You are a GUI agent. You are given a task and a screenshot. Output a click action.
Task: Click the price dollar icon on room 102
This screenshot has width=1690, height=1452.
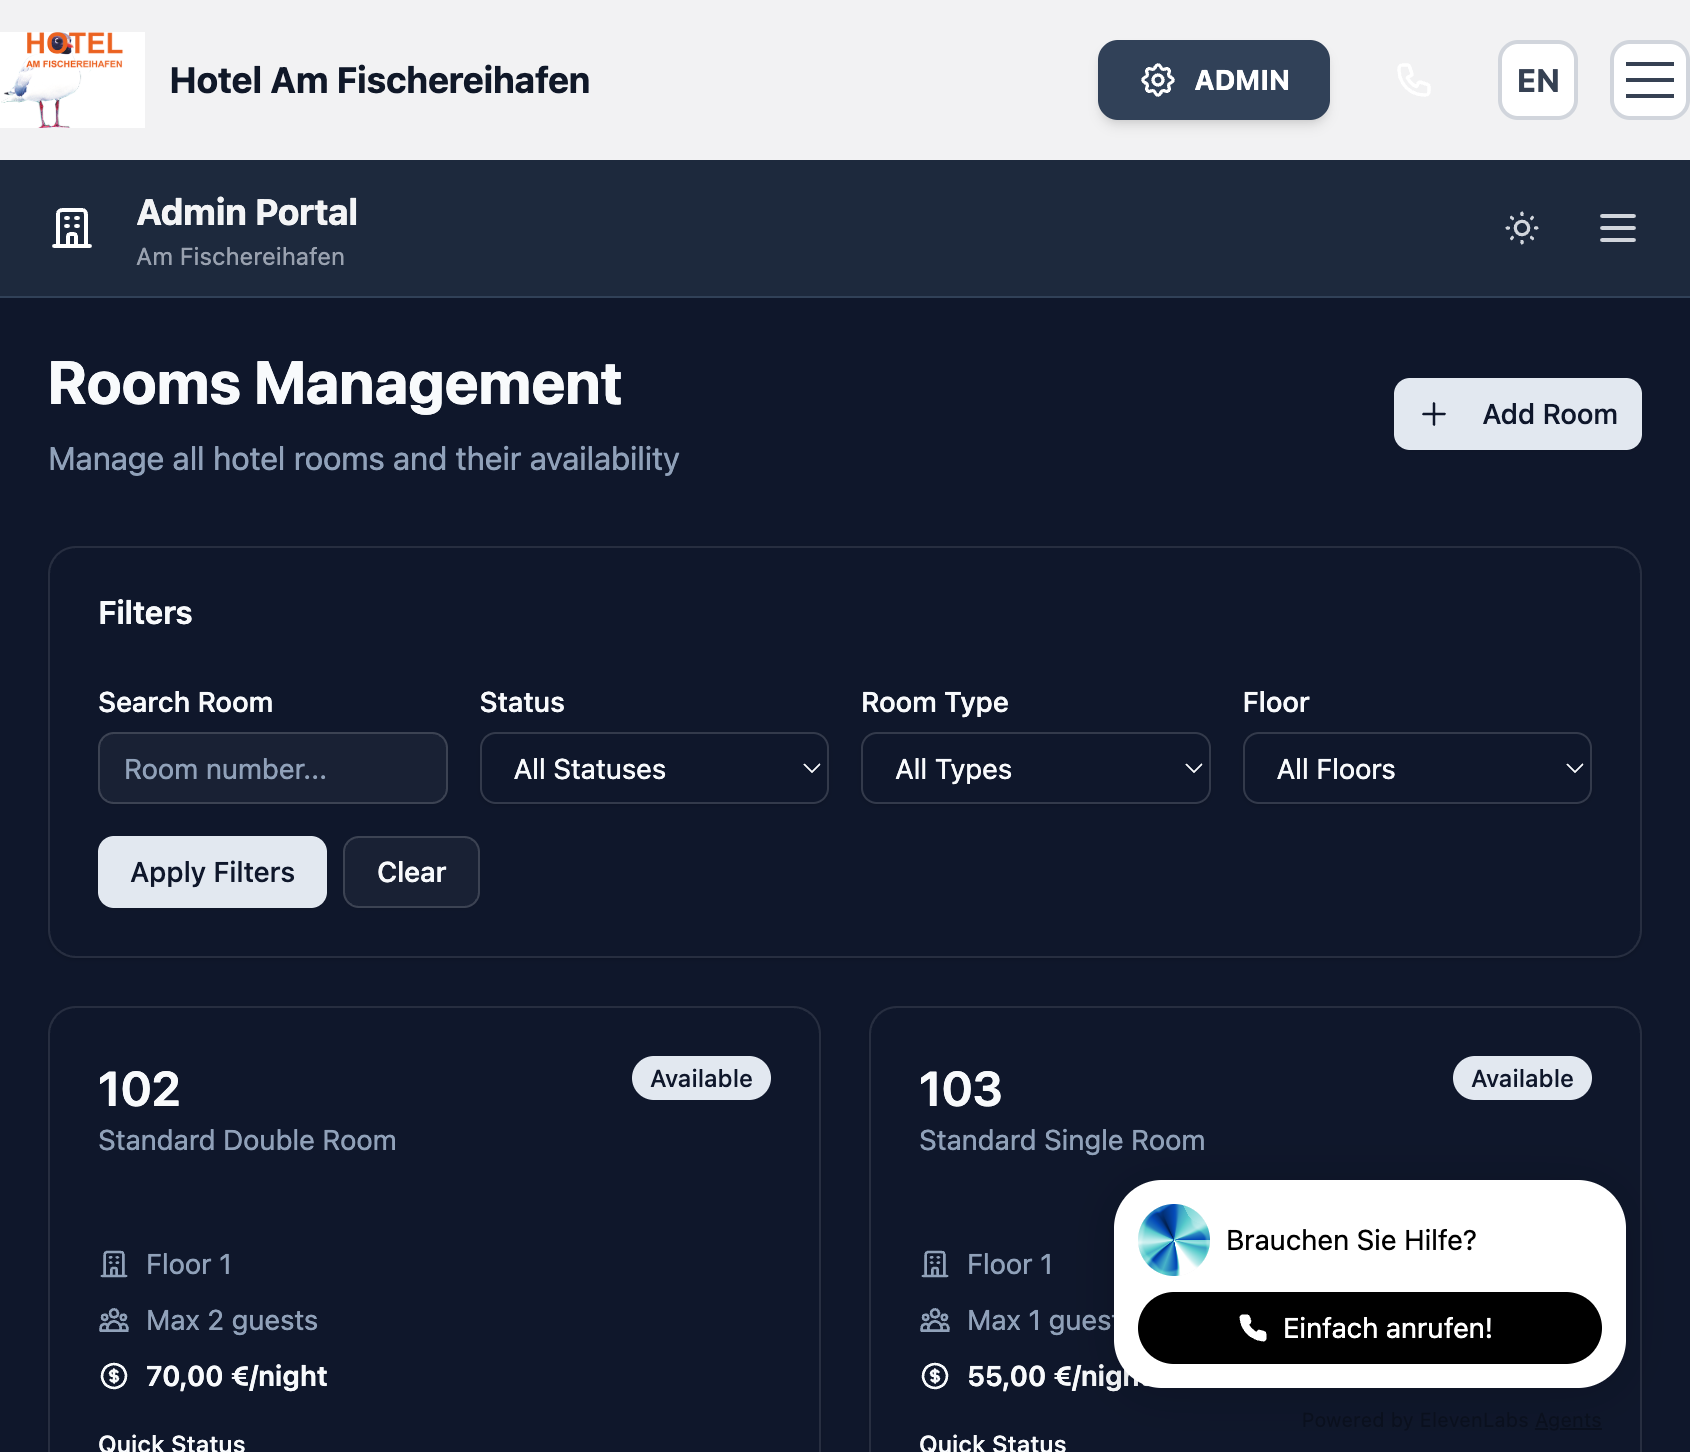click(x=114, y=1376)
